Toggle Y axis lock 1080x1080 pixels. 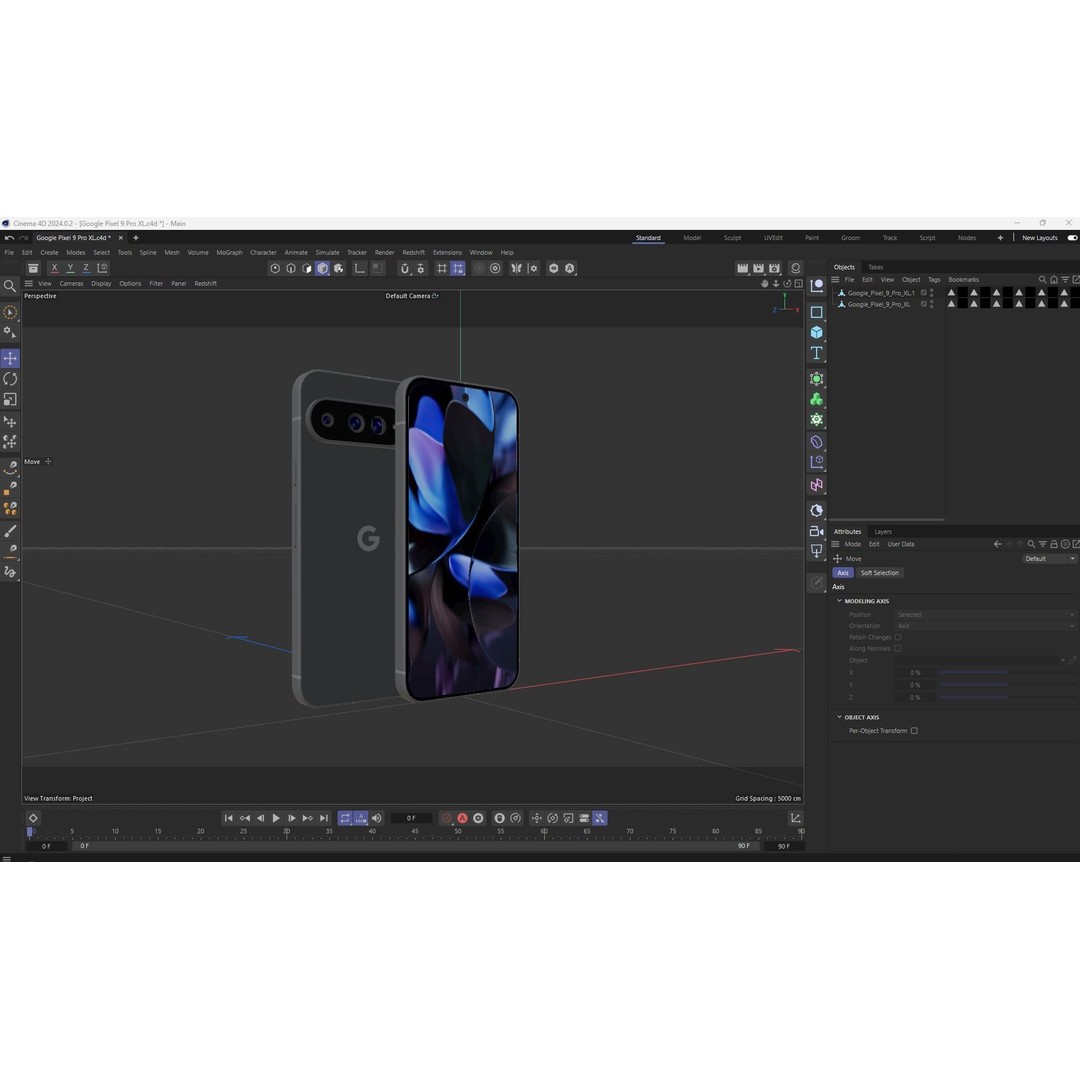[70, 268]
